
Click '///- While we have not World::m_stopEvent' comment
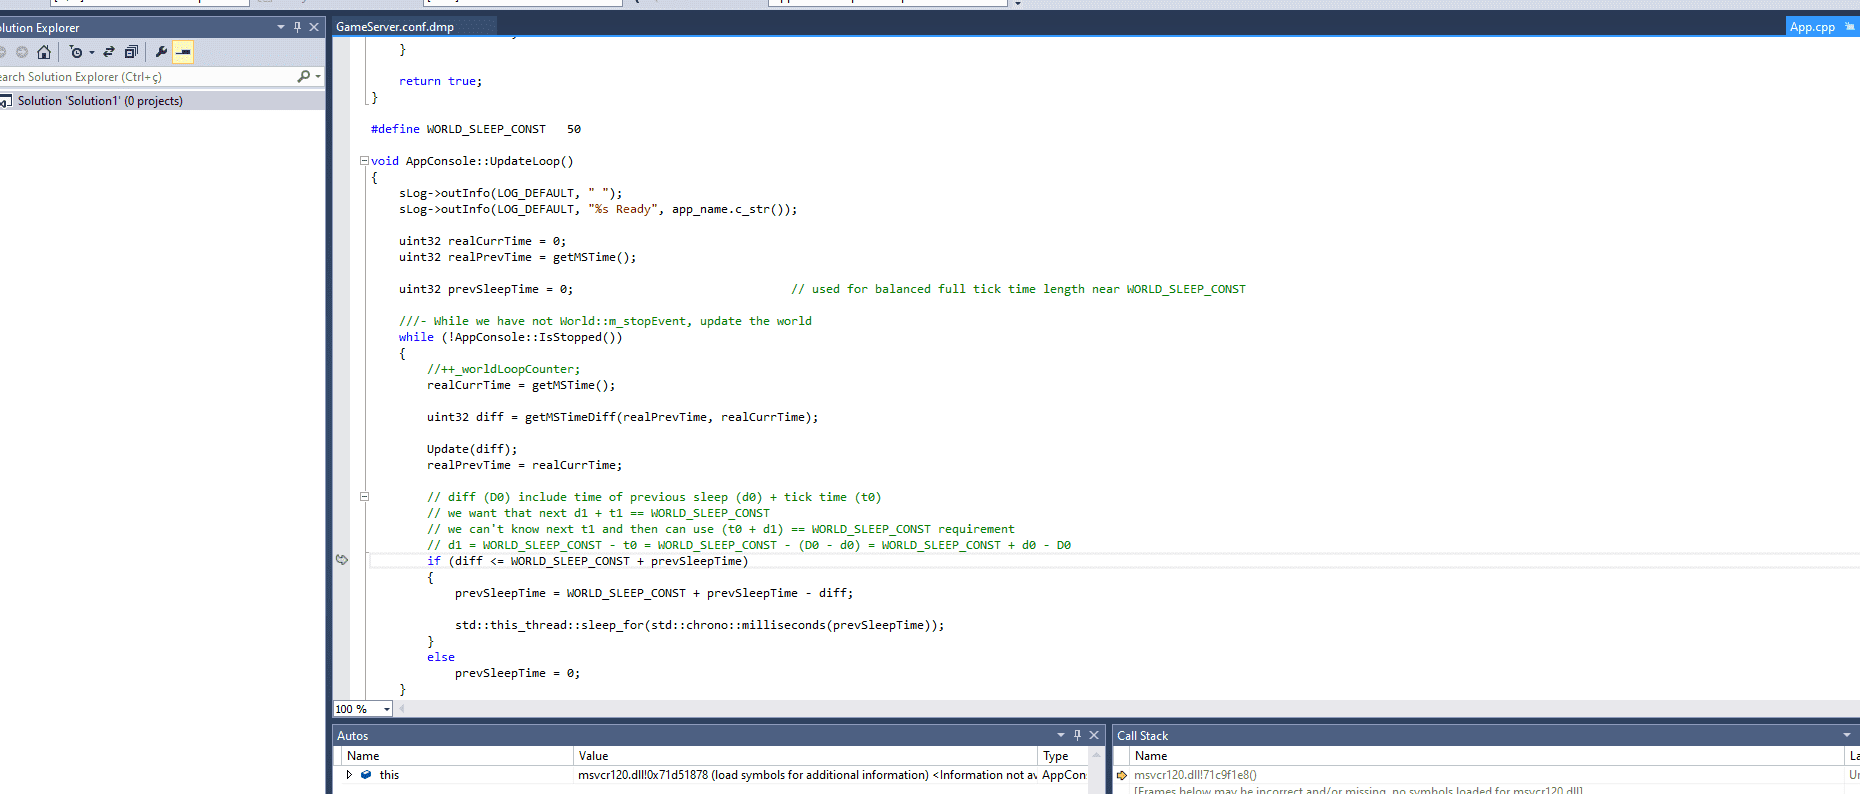[605, 321]
